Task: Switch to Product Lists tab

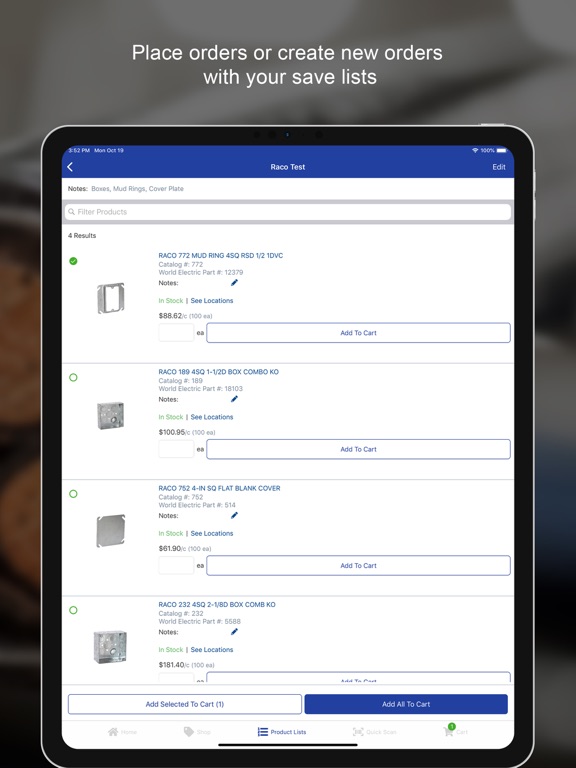Action: tap(282, 732)
